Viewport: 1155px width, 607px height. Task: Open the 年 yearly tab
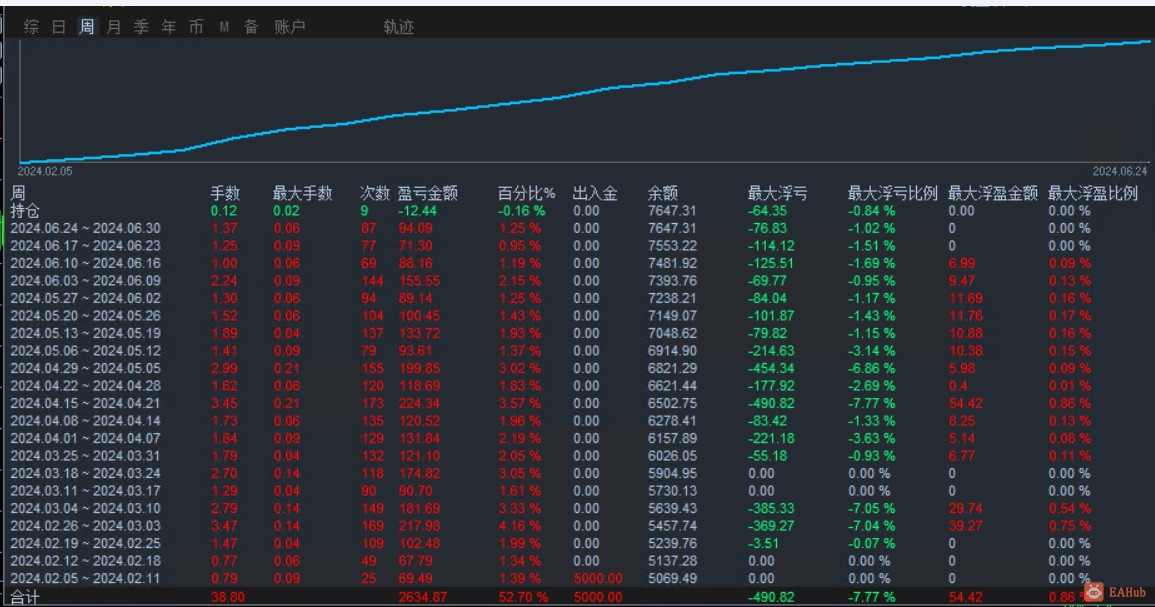(169, 27)
